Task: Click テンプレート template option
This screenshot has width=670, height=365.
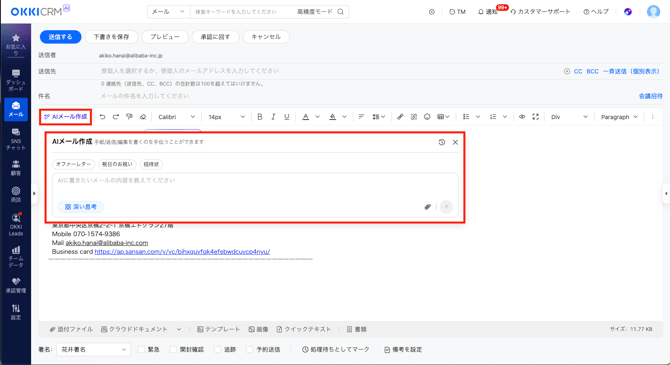Action: click(x=218, y=329)
